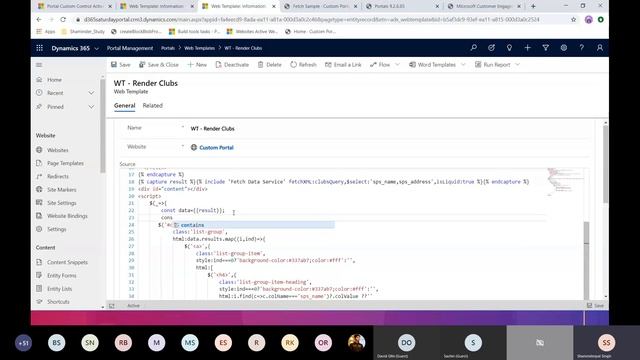Bookmark this page with star icon
This screenshot has width=640, height=360.
[x=573, y=20]
